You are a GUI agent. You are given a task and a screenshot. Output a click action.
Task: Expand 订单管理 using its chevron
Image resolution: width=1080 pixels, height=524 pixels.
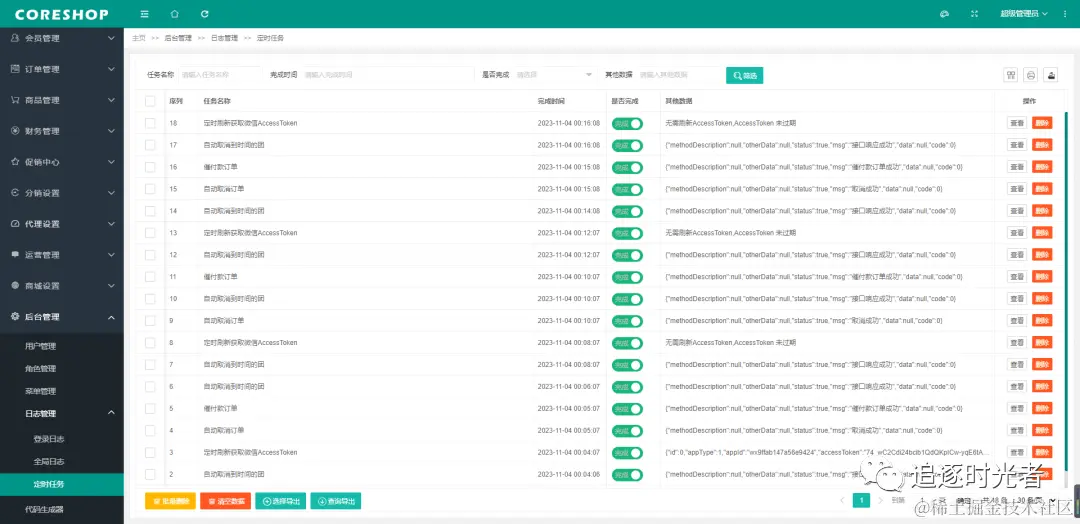(x=112, y=69)
